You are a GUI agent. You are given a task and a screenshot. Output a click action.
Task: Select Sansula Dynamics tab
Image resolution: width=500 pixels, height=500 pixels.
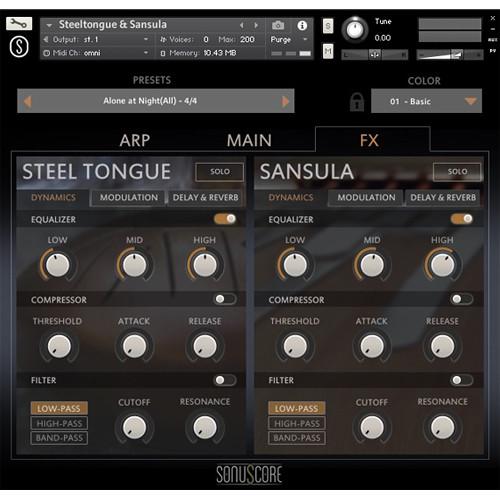[x=291, y=198]
